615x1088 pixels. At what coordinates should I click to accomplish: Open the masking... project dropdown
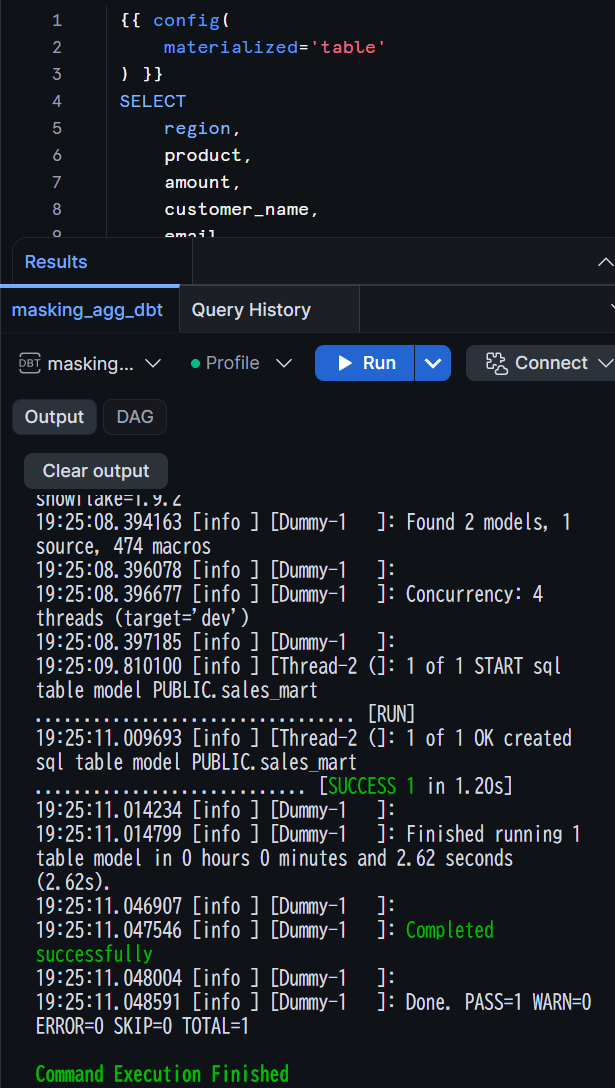click(90, 363)
